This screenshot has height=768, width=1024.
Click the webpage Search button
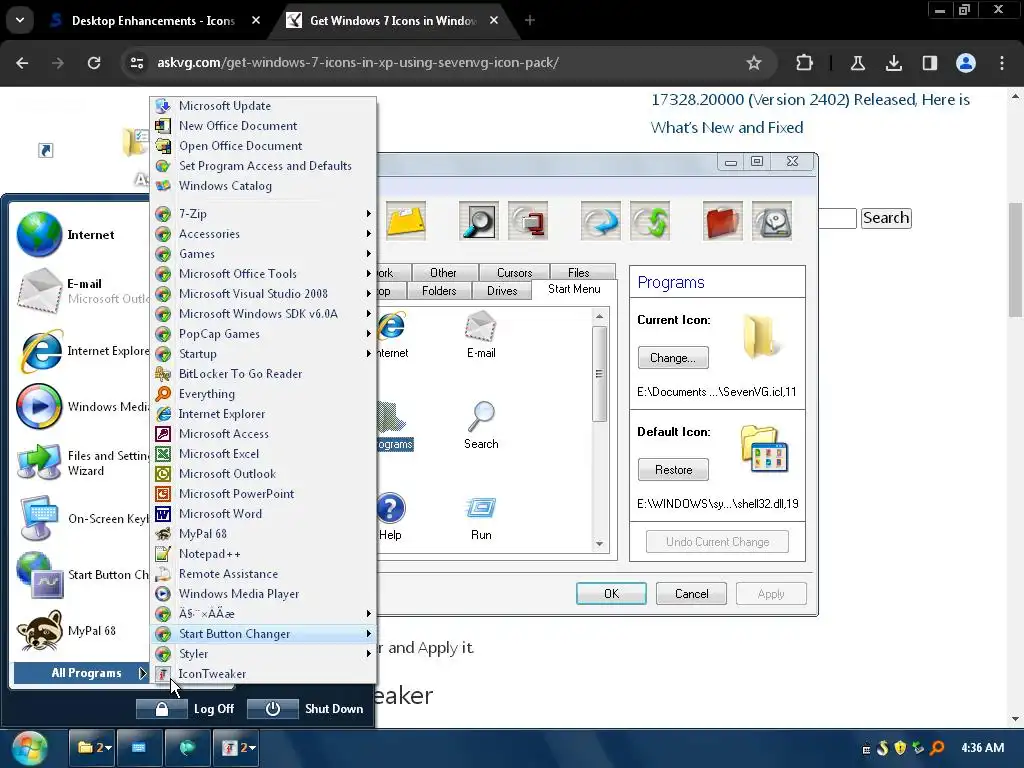point(886,217)
